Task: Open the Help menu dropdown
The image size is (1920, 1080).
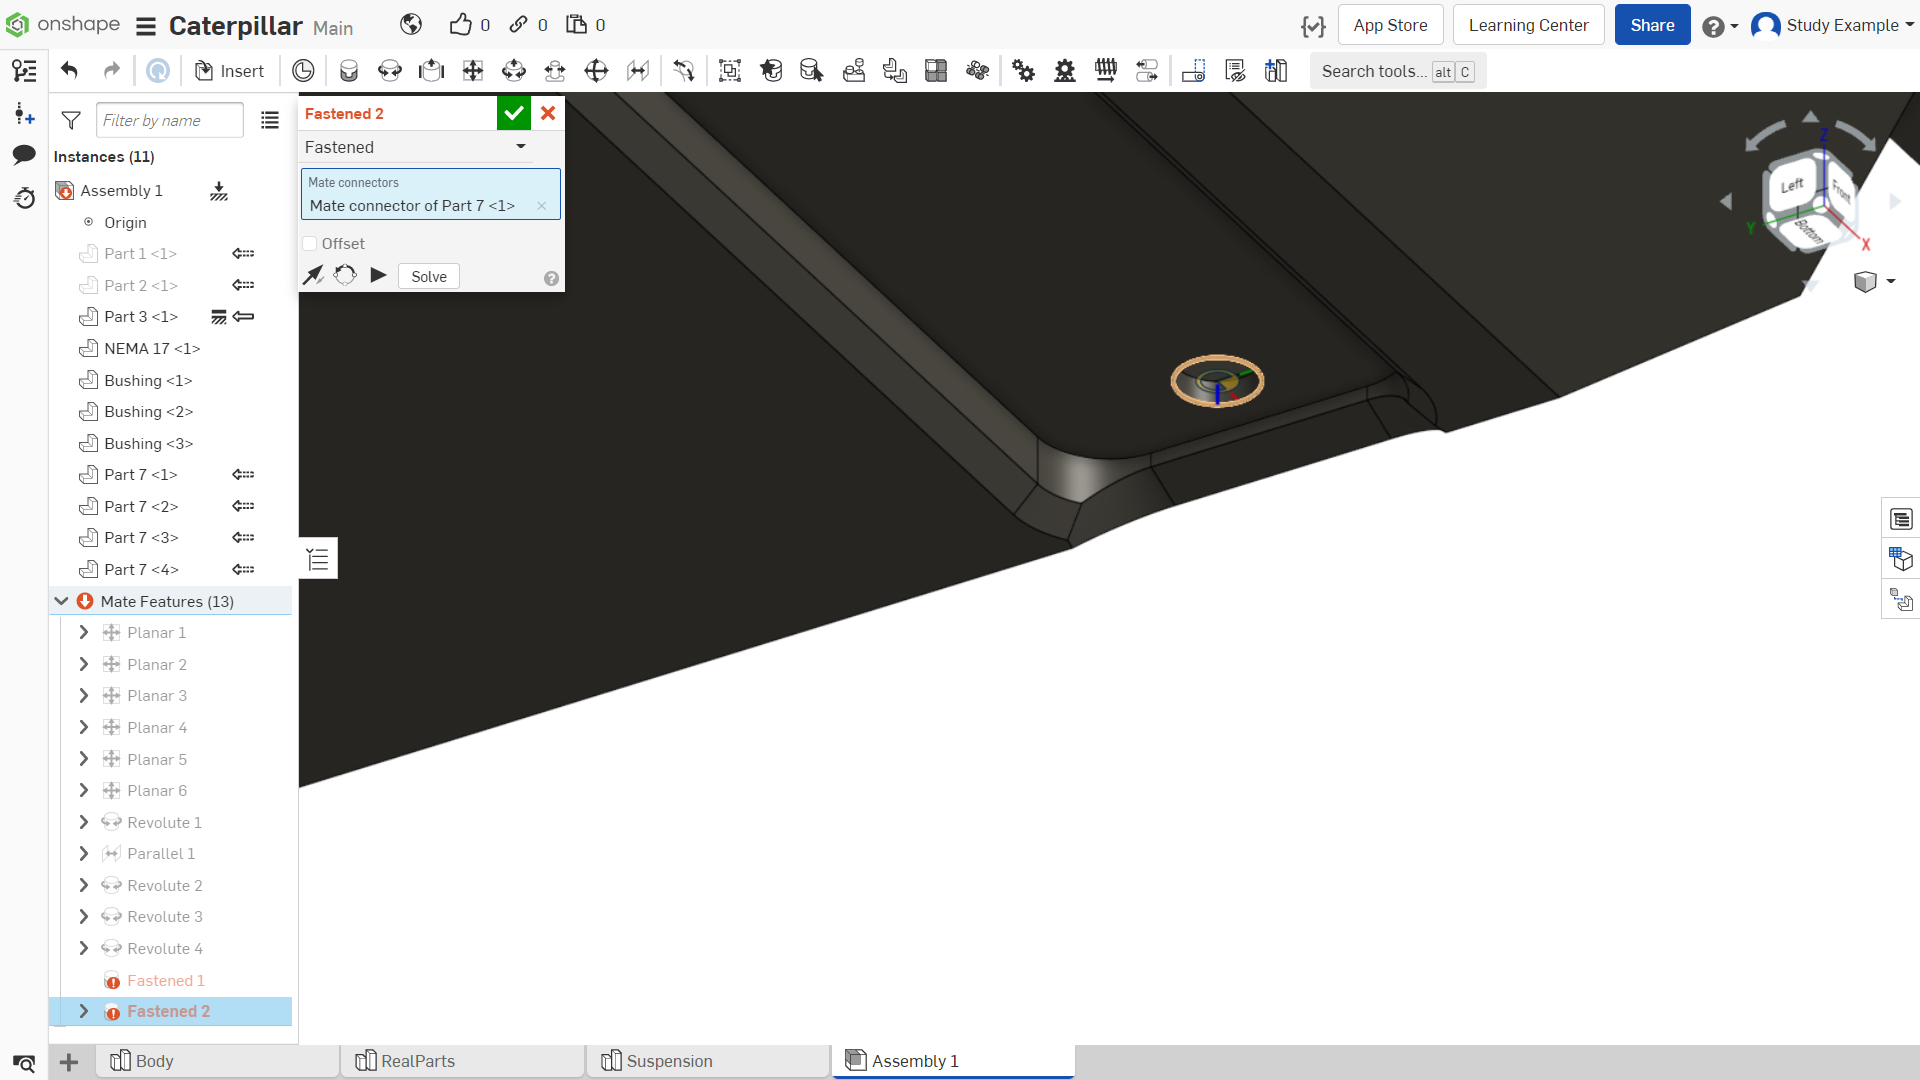Action: coord(1720,26)
